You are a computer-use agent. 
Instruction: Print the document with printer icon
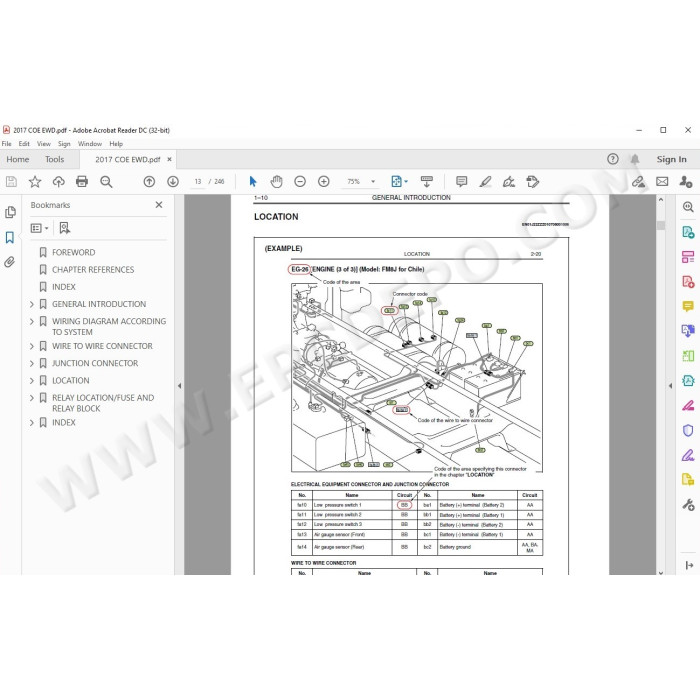(x=82, y=182)
